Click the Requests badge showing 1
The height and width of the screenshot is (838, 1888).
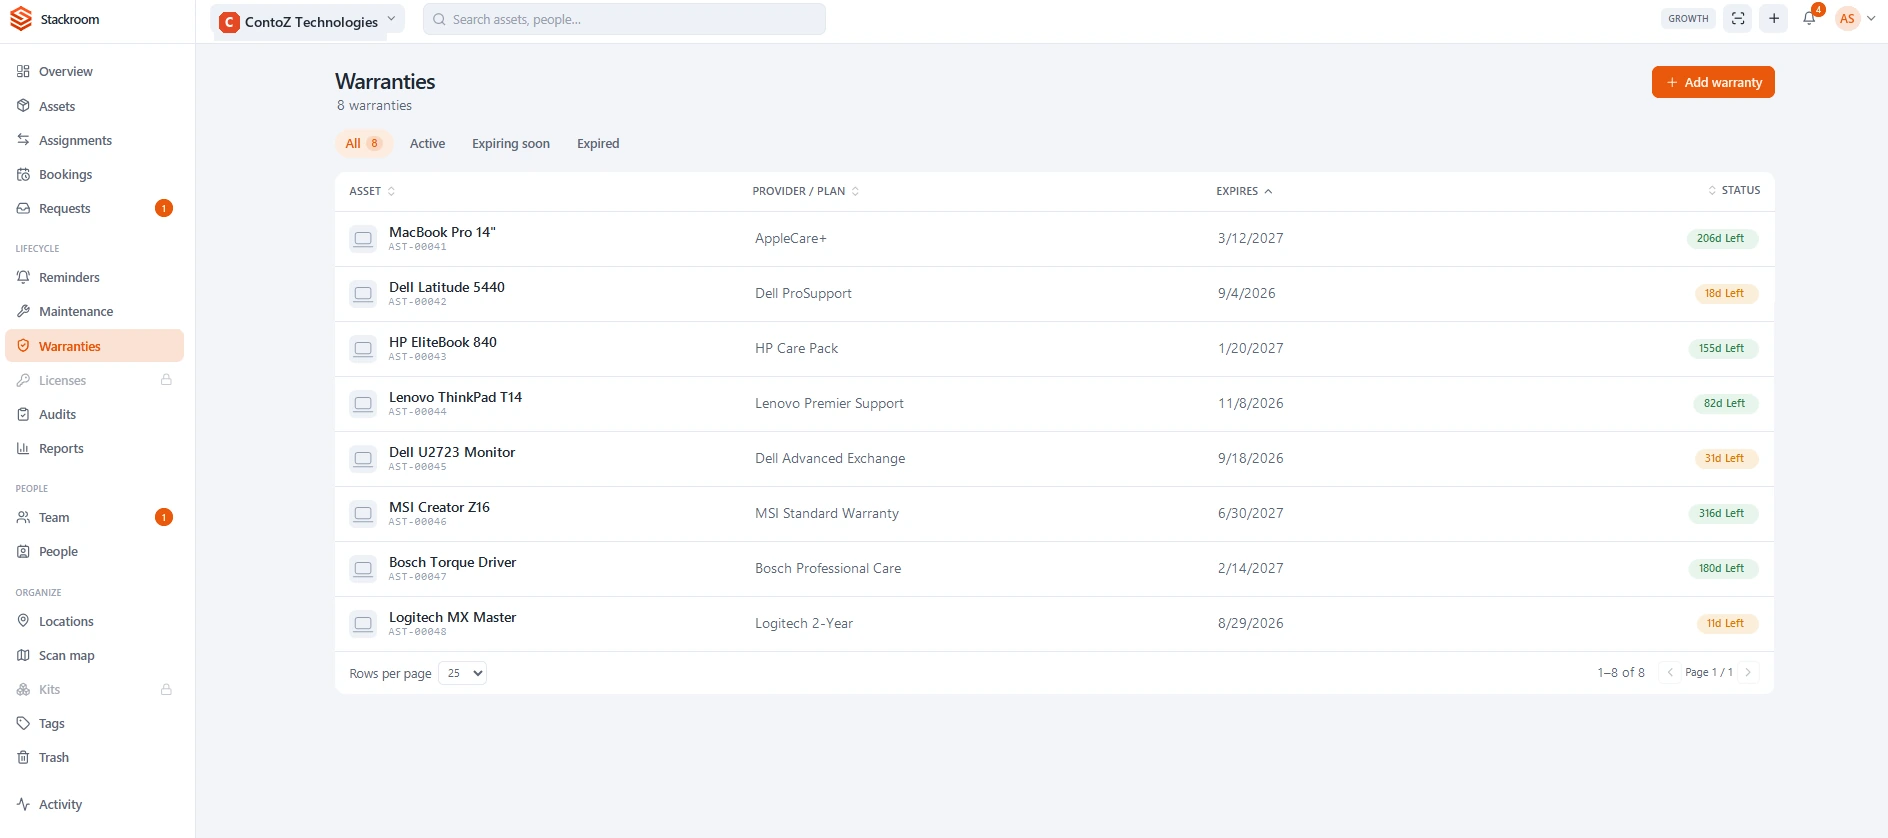pyautogui.click(x=164, y=208)
